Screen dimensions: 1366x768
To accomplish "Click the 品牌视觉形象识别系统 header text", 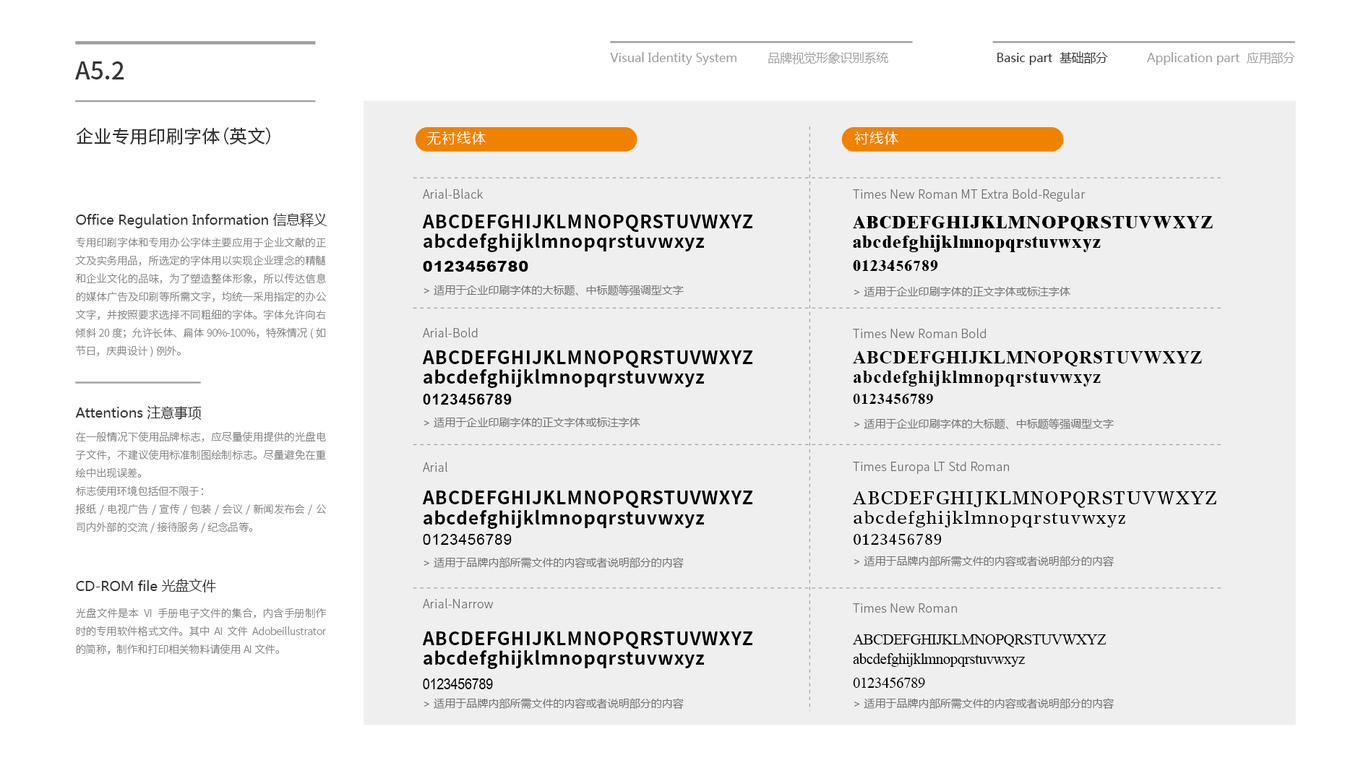I will (828, 58).
